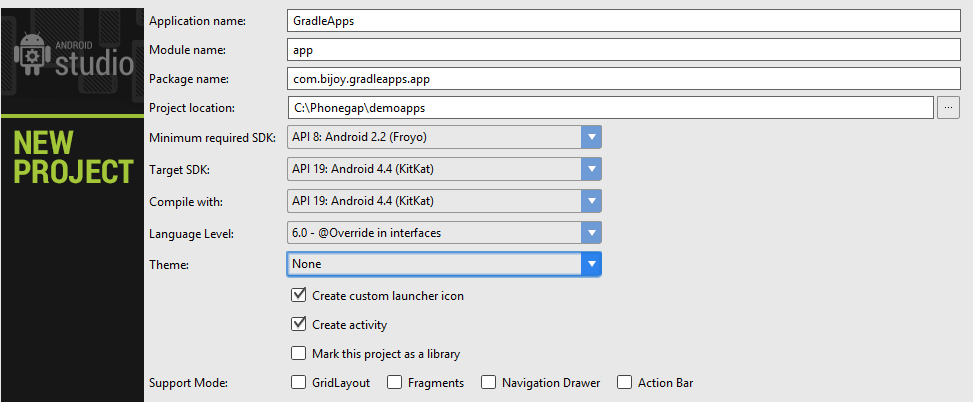Enable the Action Bar support option
Screen dimensions: 973x402
tap(625, 382)
